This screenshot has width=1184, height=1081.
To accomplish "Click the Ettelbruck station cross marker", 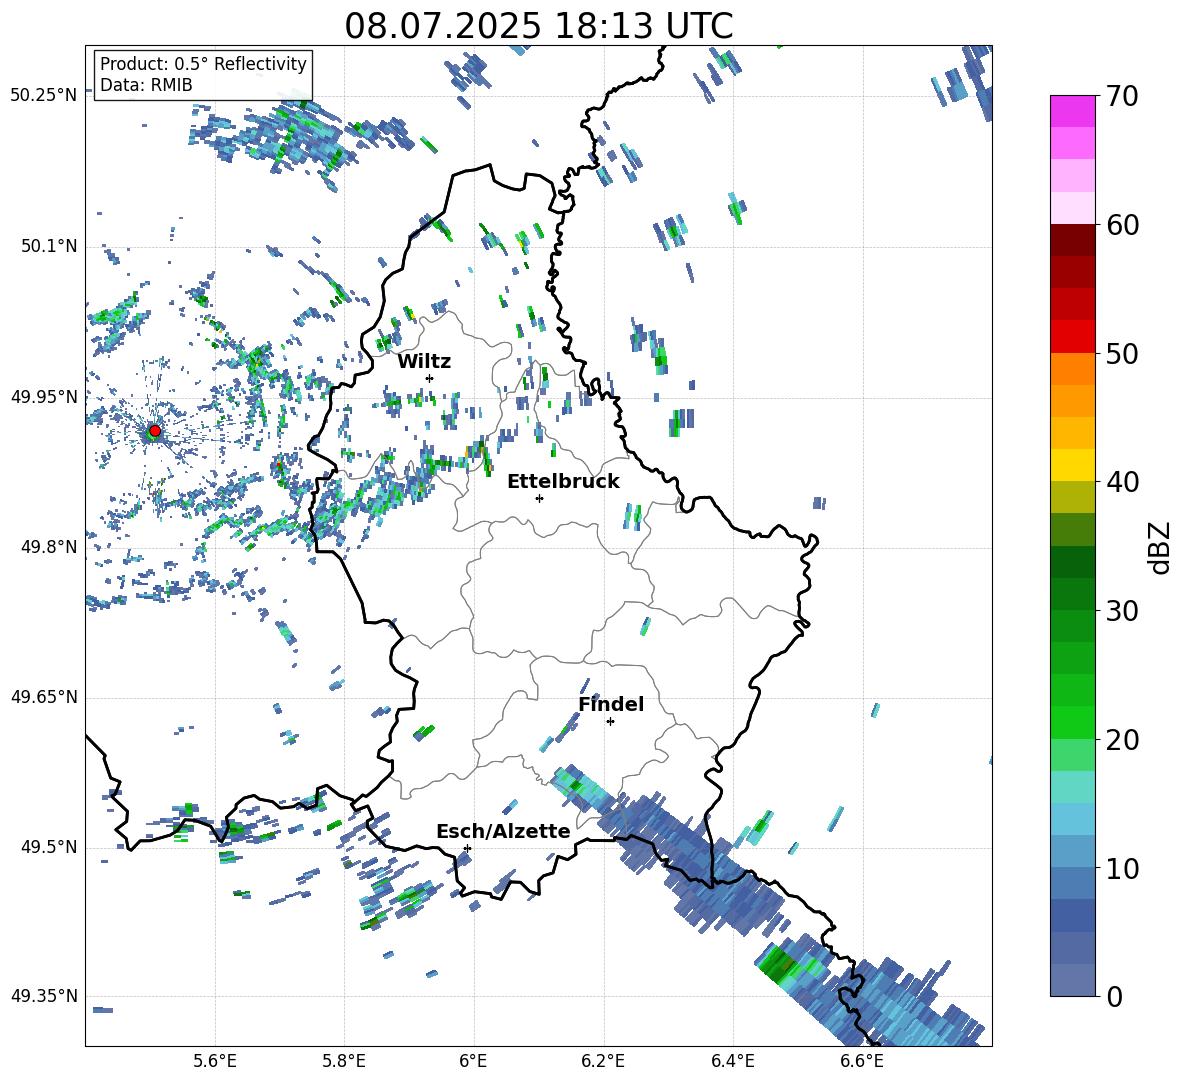I will 539,498.
